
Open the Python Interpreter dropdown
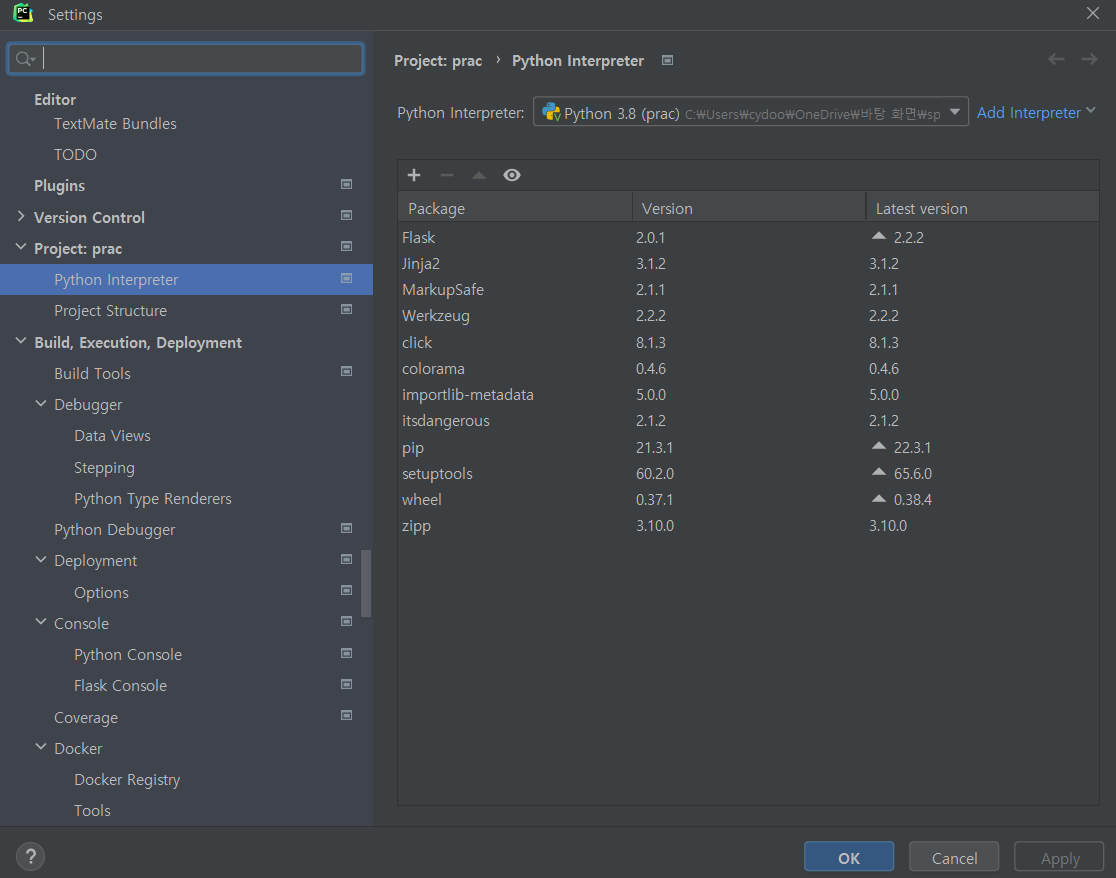click(750, 112)
